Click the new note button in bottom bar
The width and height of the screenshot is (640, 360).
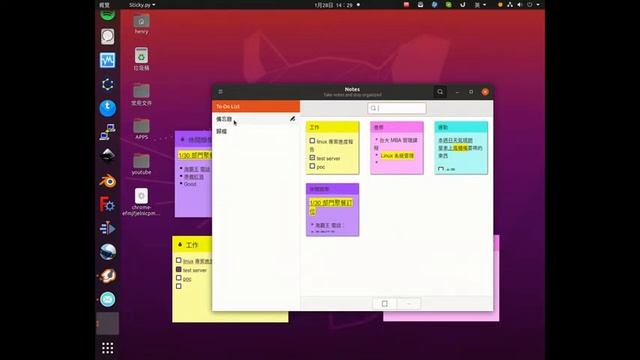coord(384,304)
